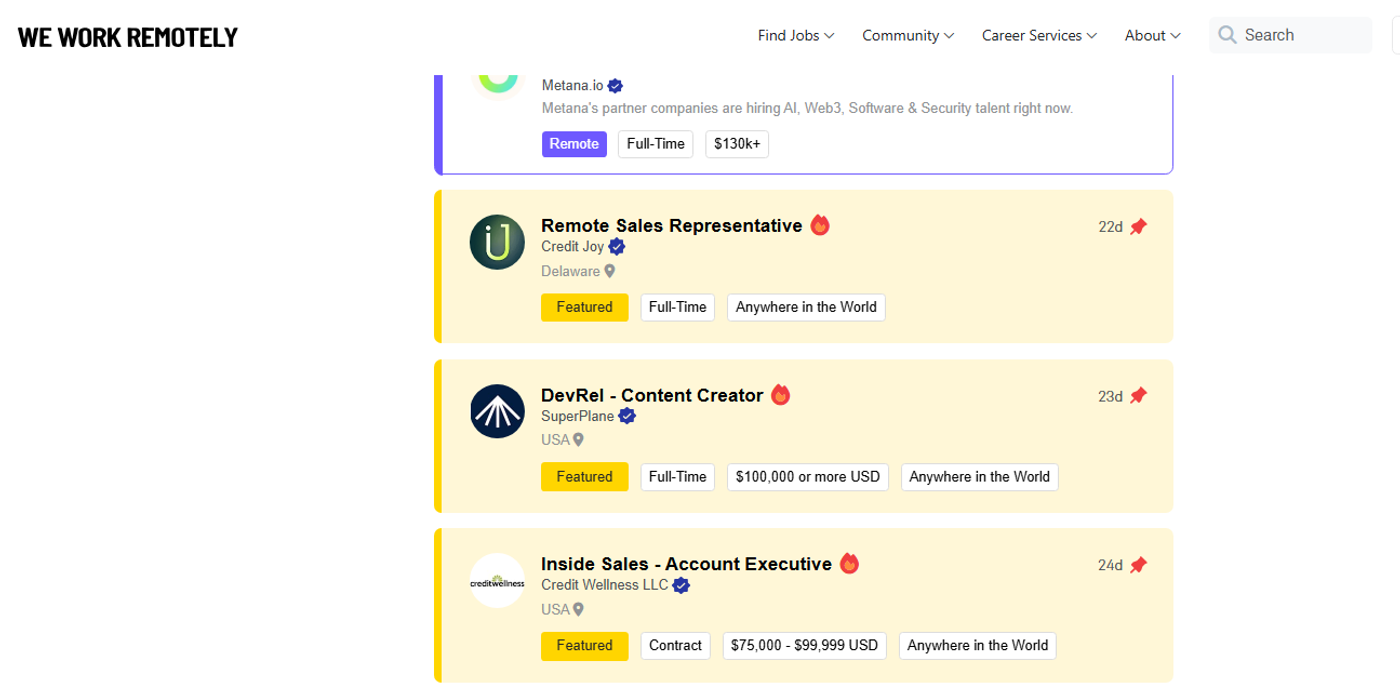Screen dimensions: 1400x685
Task: Select the Full-Time tag on Credit Joy listing
Action: pyautogui.click(x=677, y=307)
